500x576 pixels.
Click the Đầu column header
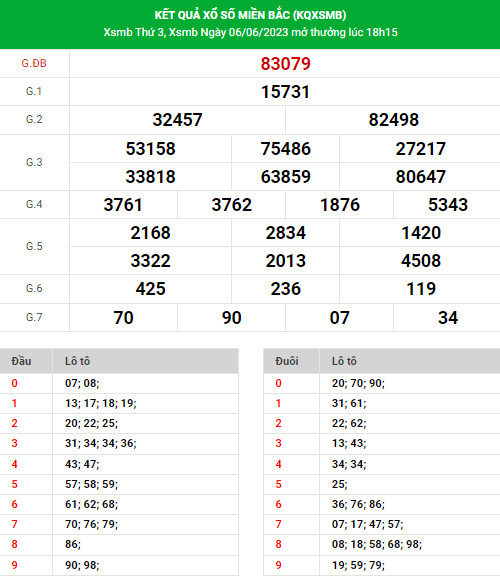[21, 361]
